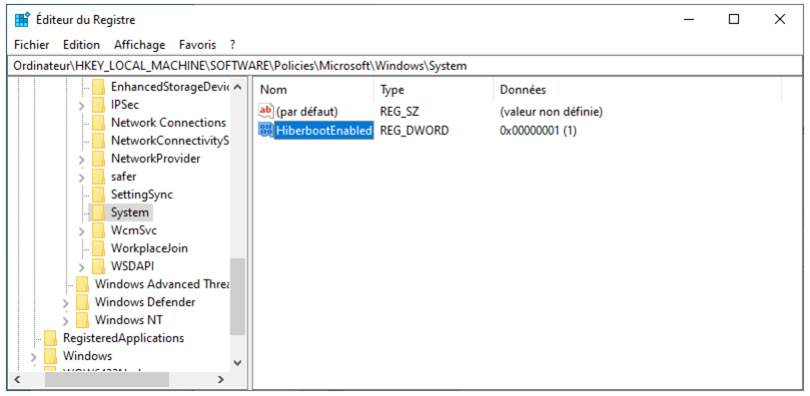Click tree pane horizontal scroll right arrow
The image size is (810, 396).
pyautogui.click(x=222, y=380)
